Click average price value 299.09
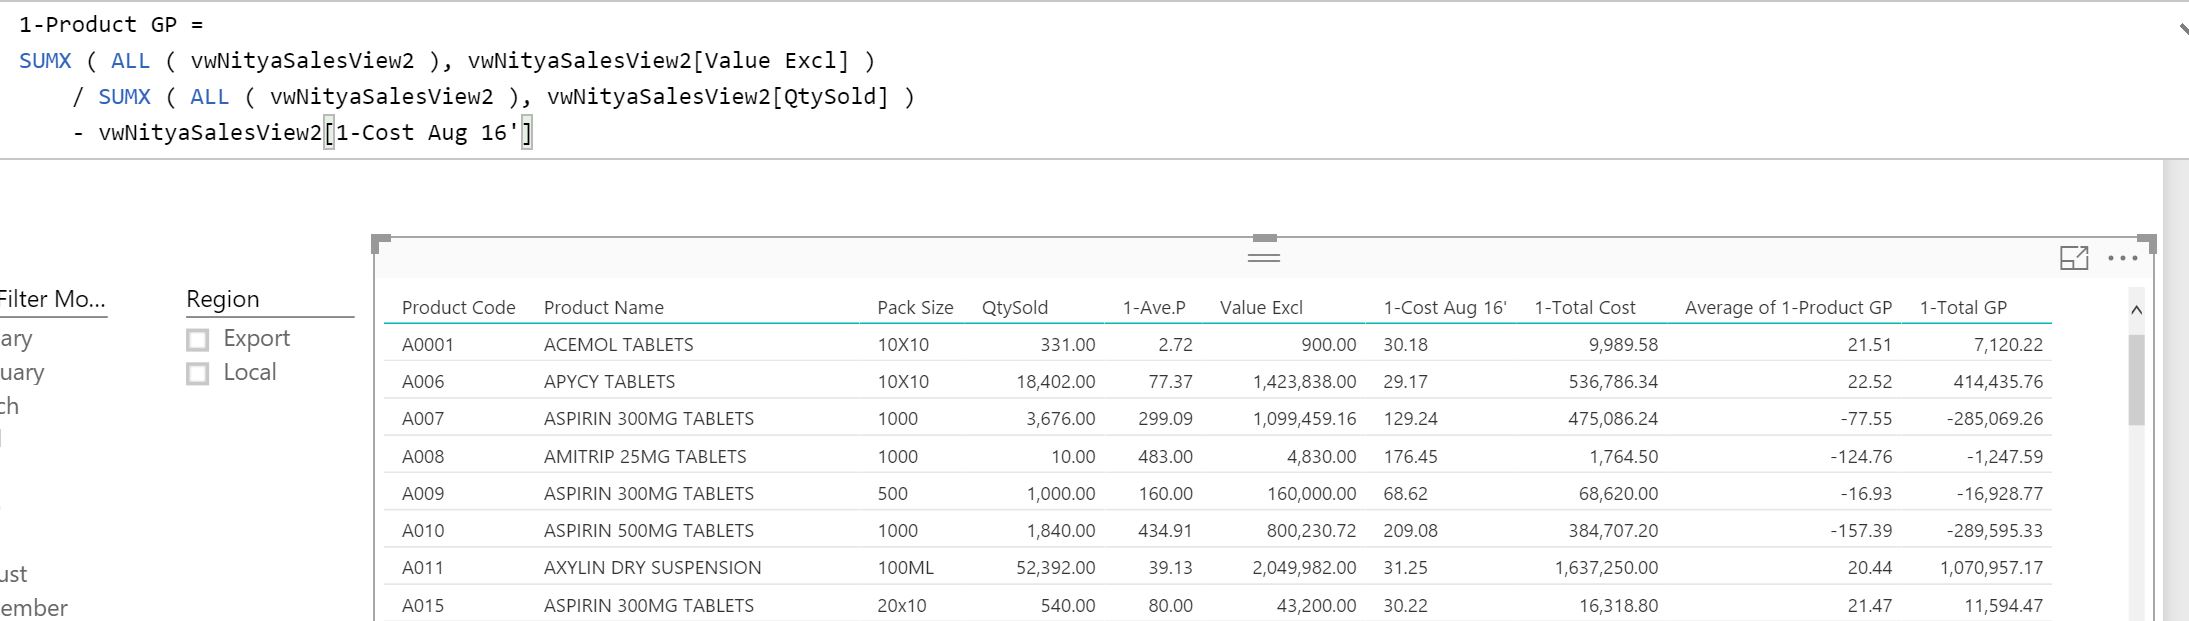The image size is (2189, 621). pyautogui.click(x=1165, y=419)
